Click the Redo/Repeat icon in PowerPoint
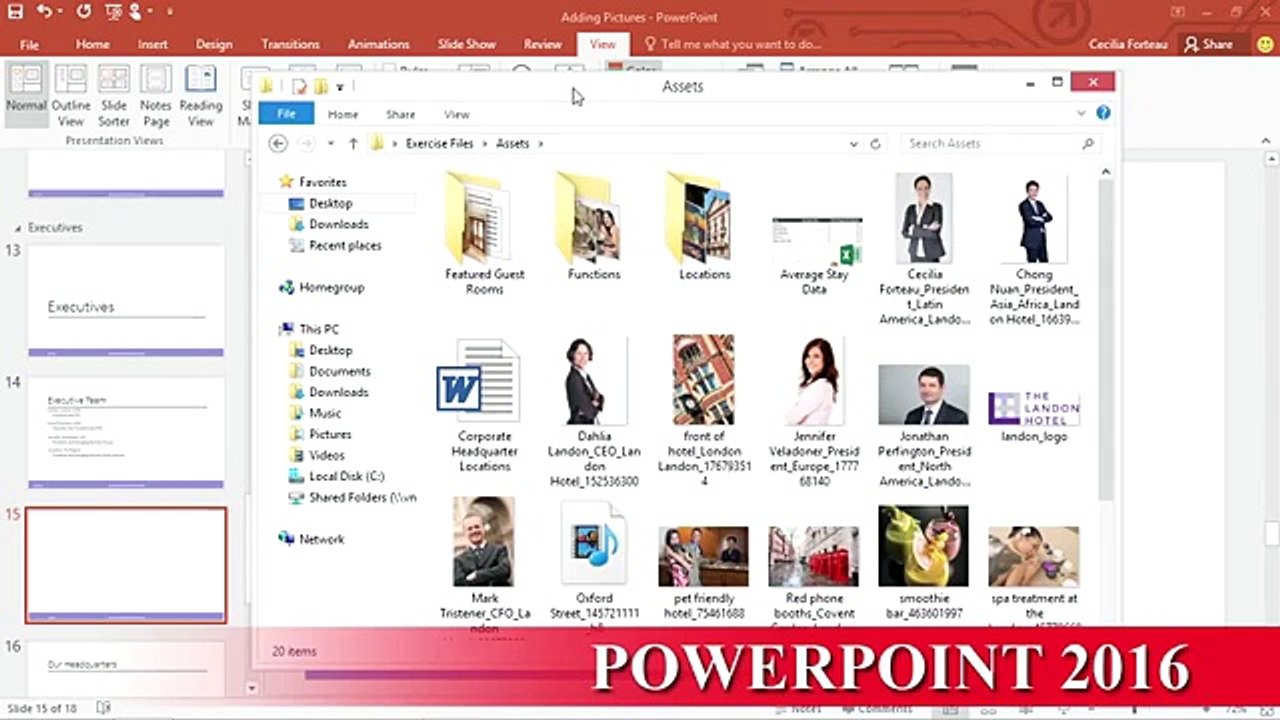This screenshot has height=720, width=1280. coord(83,12)
